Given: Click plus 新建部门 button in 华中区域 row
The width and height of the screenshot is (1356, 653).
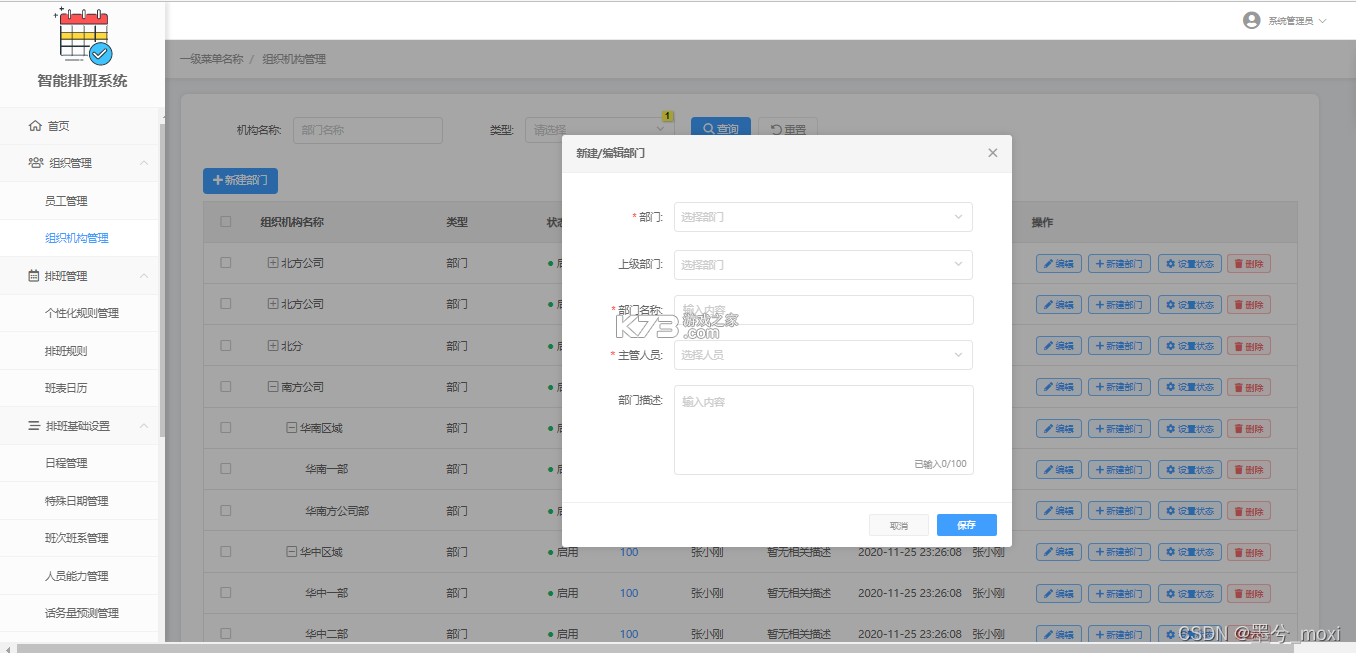Looking at the screenshot, I should [x=1119, y=552].
